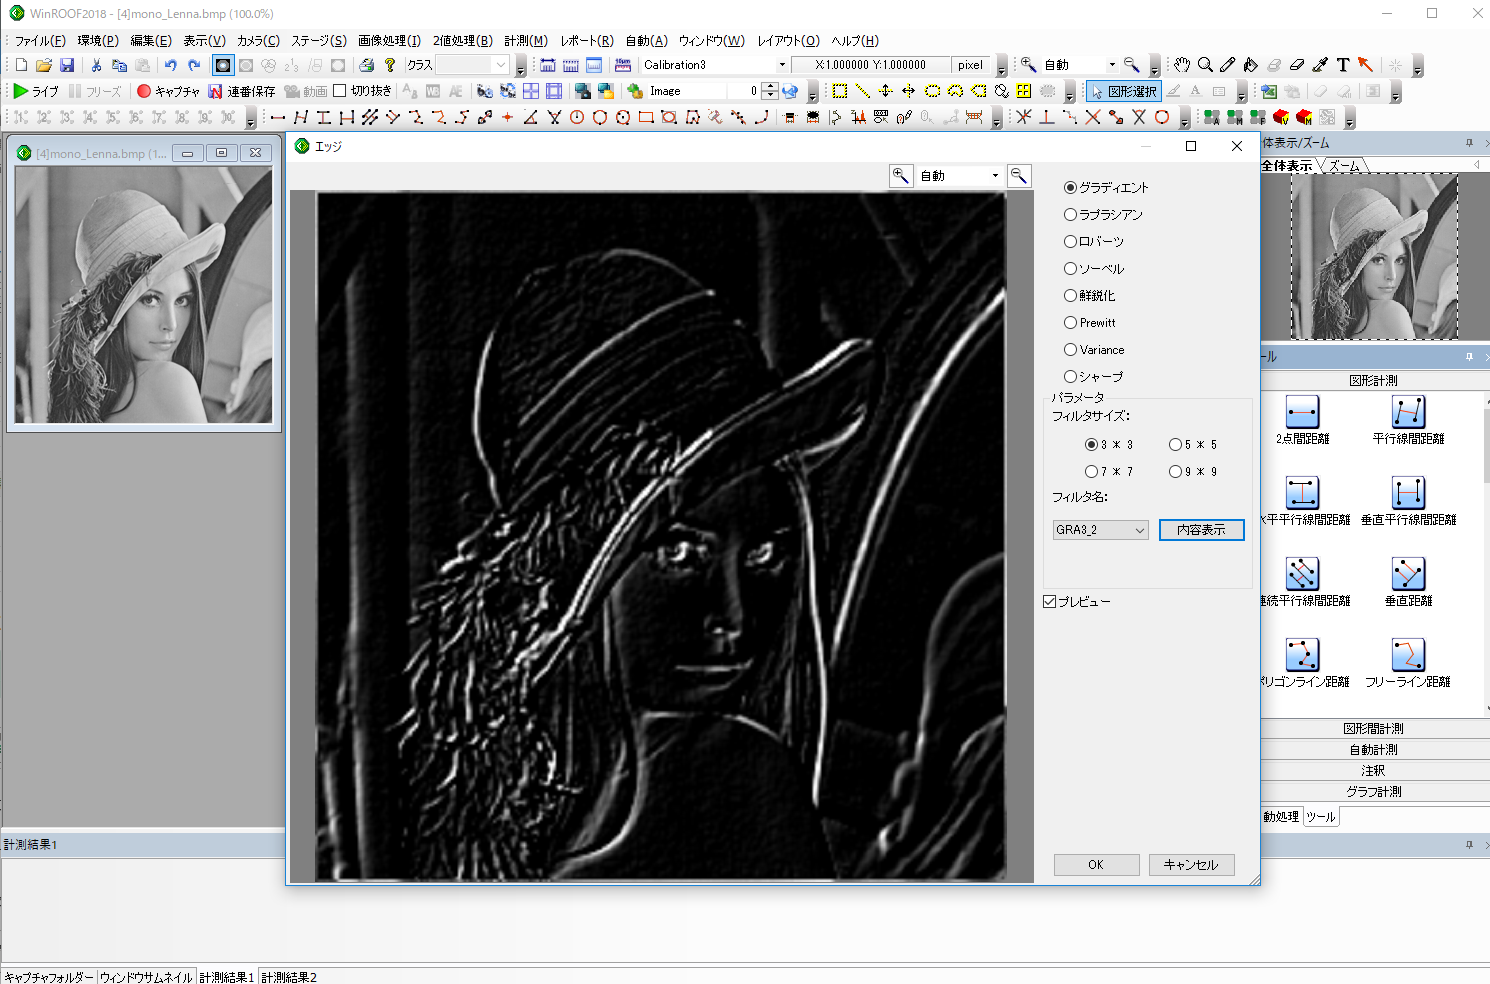Image resolution: width=1490 pixels, height=984 pixels.
Task: Save the image with the floppy disk icon
Action: [67, 65]
